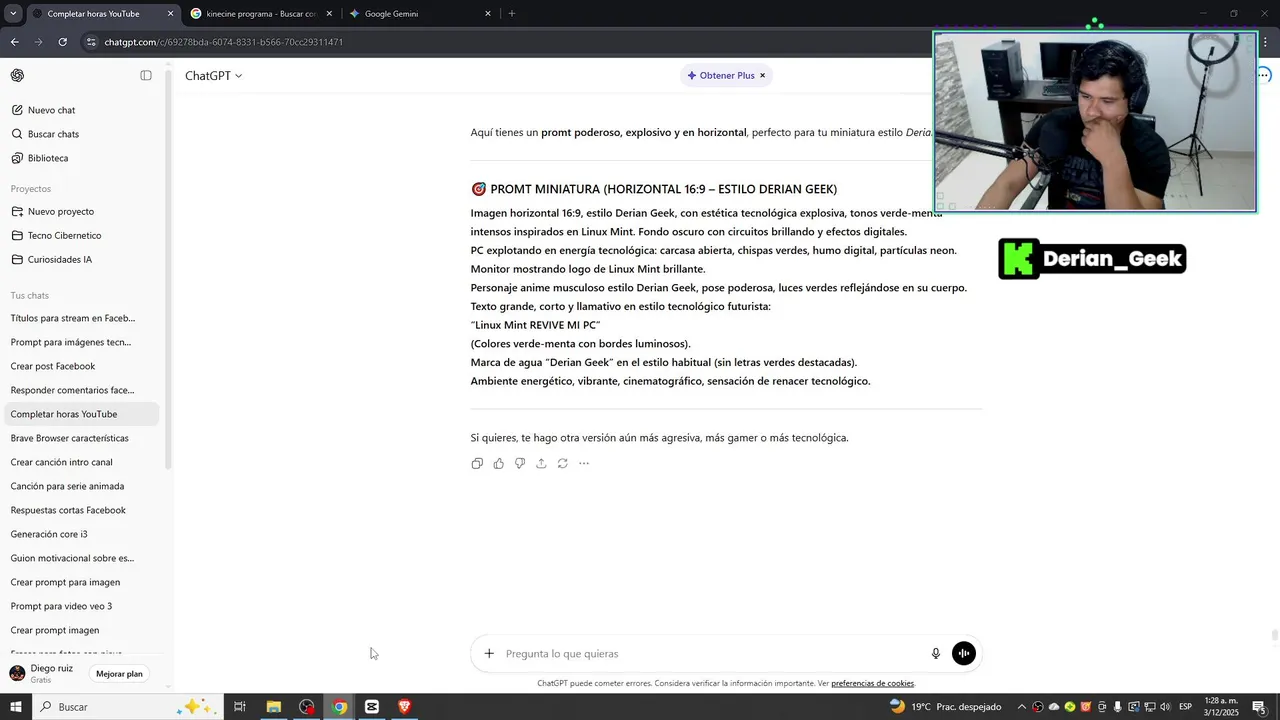Viewport: 1280px width, 720px height.
Task: Click the plus attach button in composer
Action: coord(489,654)
